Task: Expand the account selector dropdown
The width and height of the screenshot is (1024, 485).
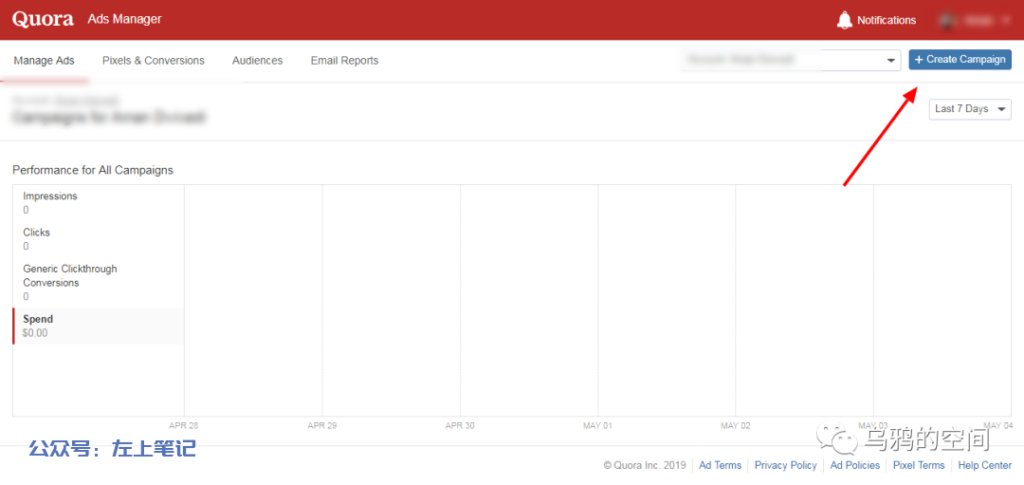Action: (790, 60)
